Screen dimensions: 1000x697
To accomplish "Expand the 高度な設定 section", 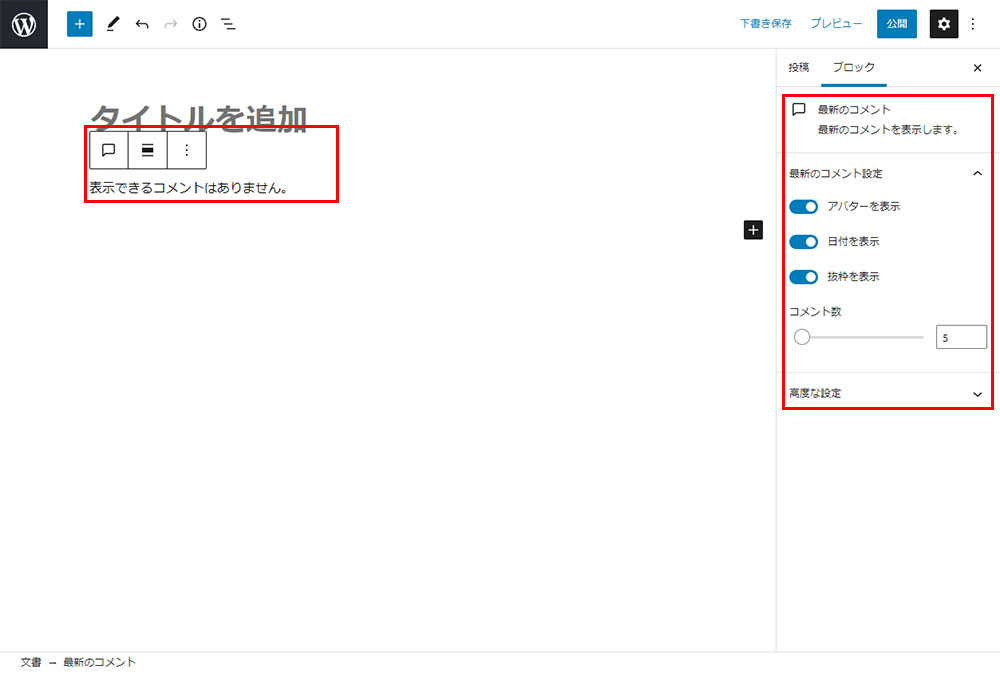I will [x=977, y=394].
